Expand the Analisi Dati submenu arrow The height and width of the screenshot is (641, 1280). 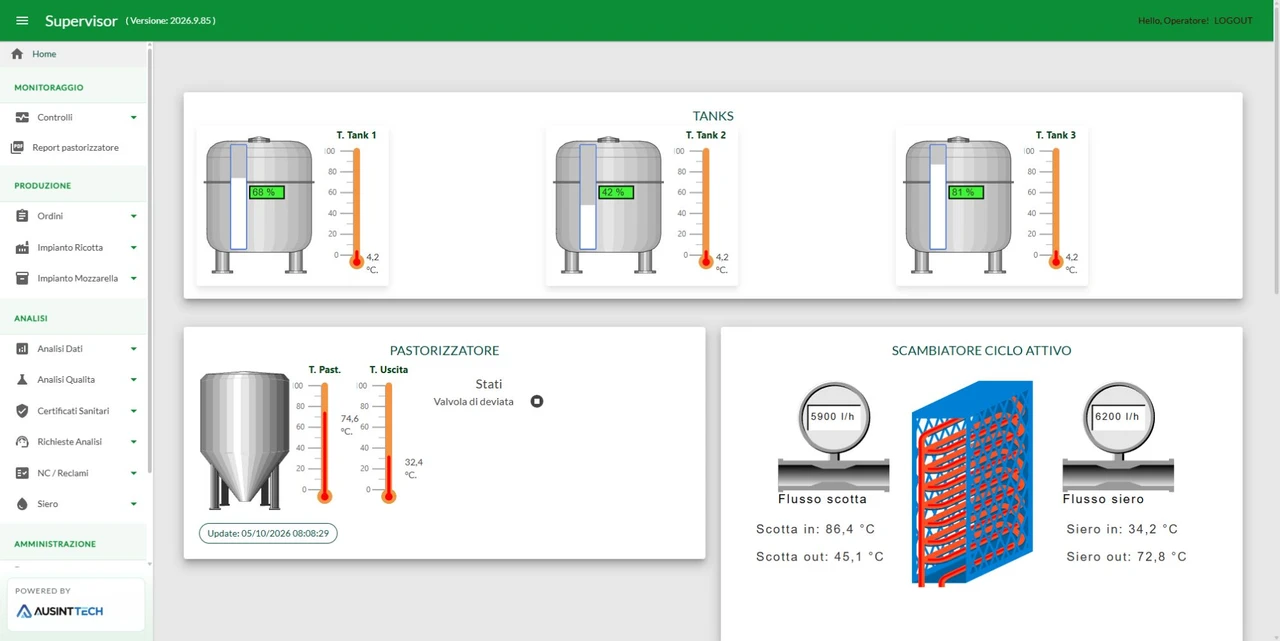[133, 349]
